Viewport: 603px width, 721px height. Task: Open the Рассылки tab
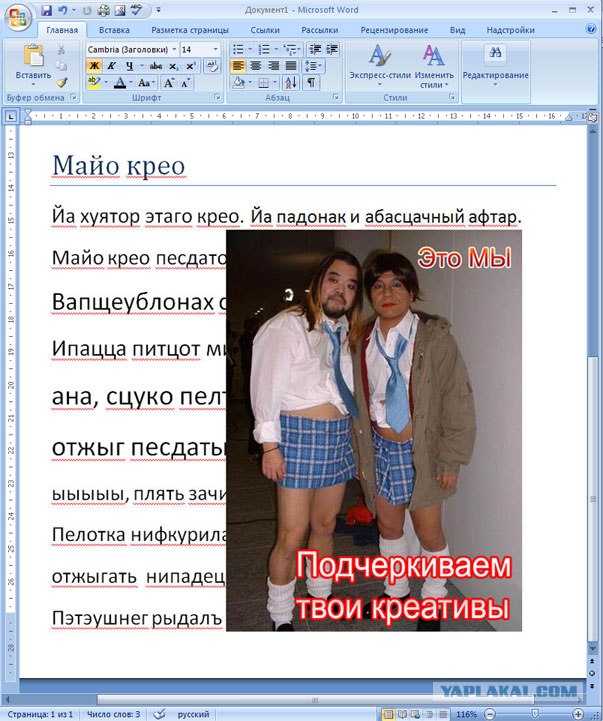(x=320, y=30)
